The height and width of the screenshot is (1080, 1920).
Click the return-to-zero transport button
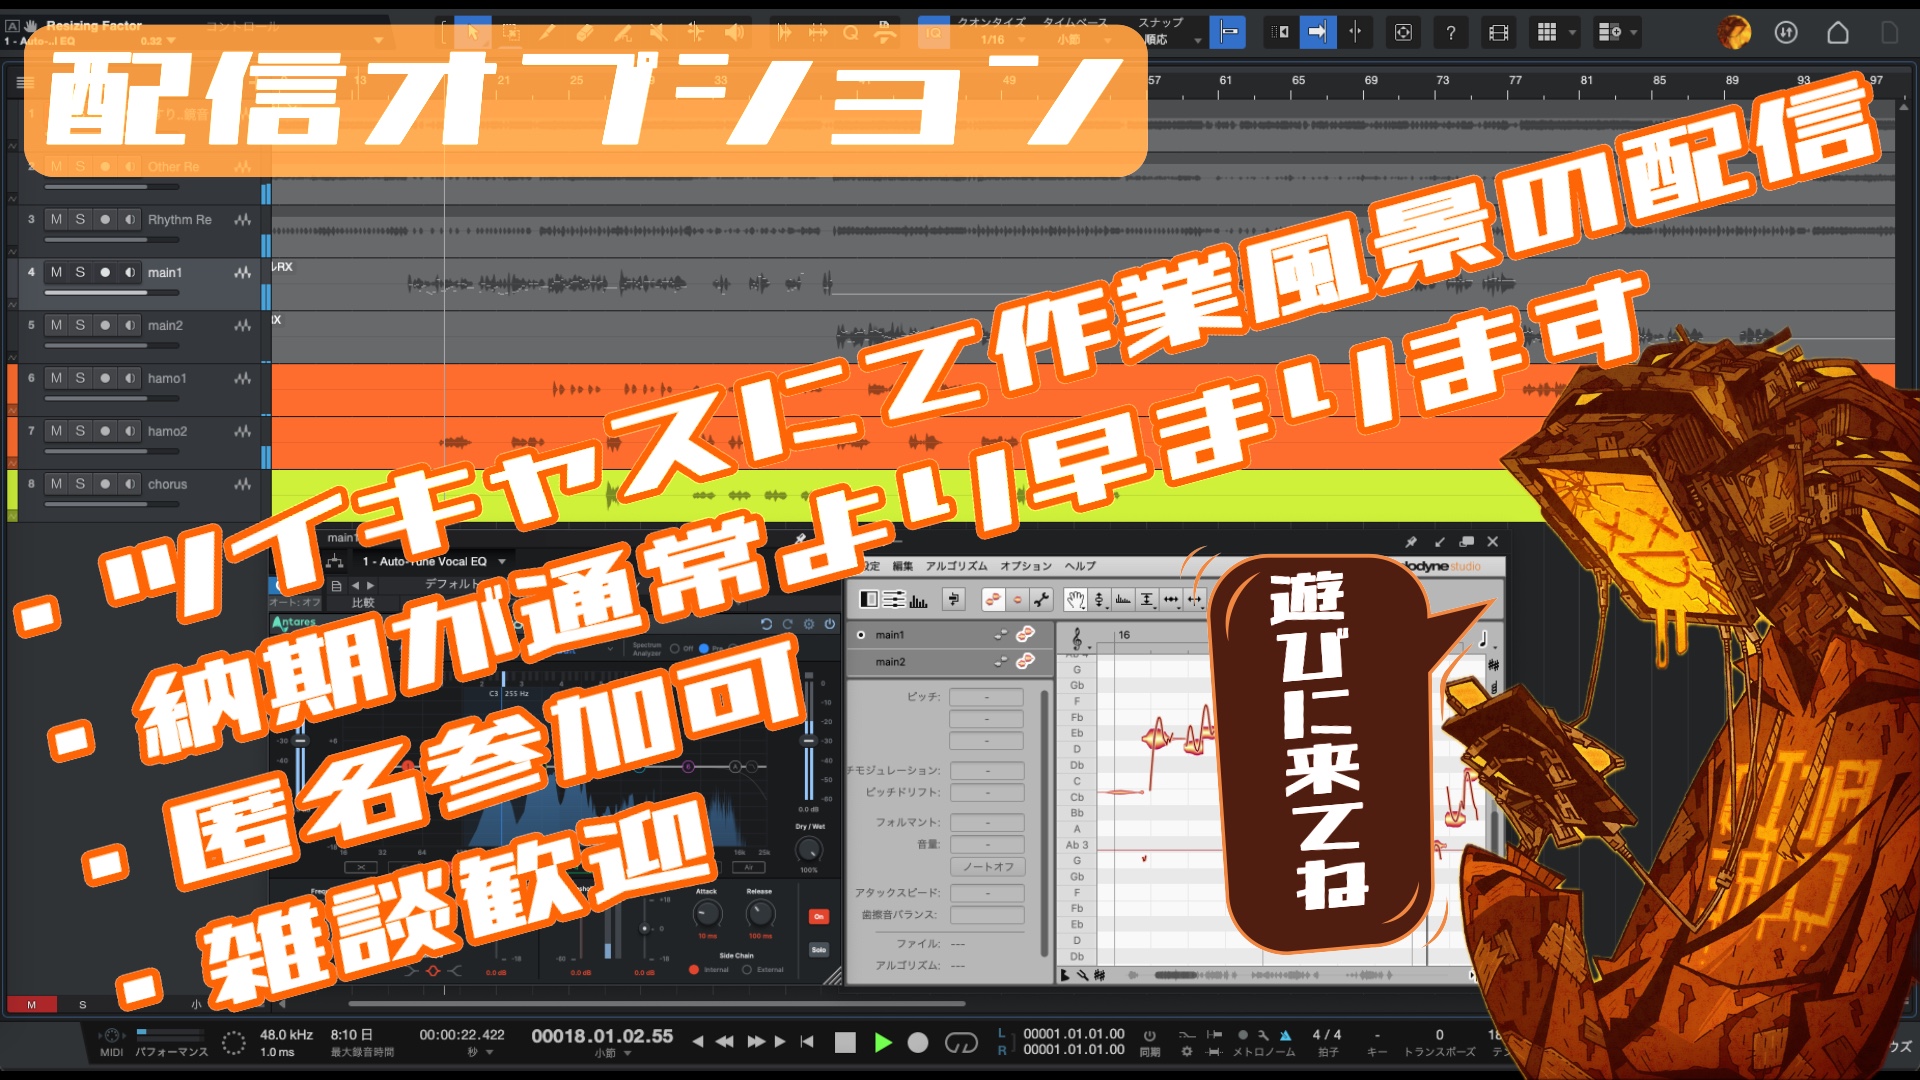808,1042
